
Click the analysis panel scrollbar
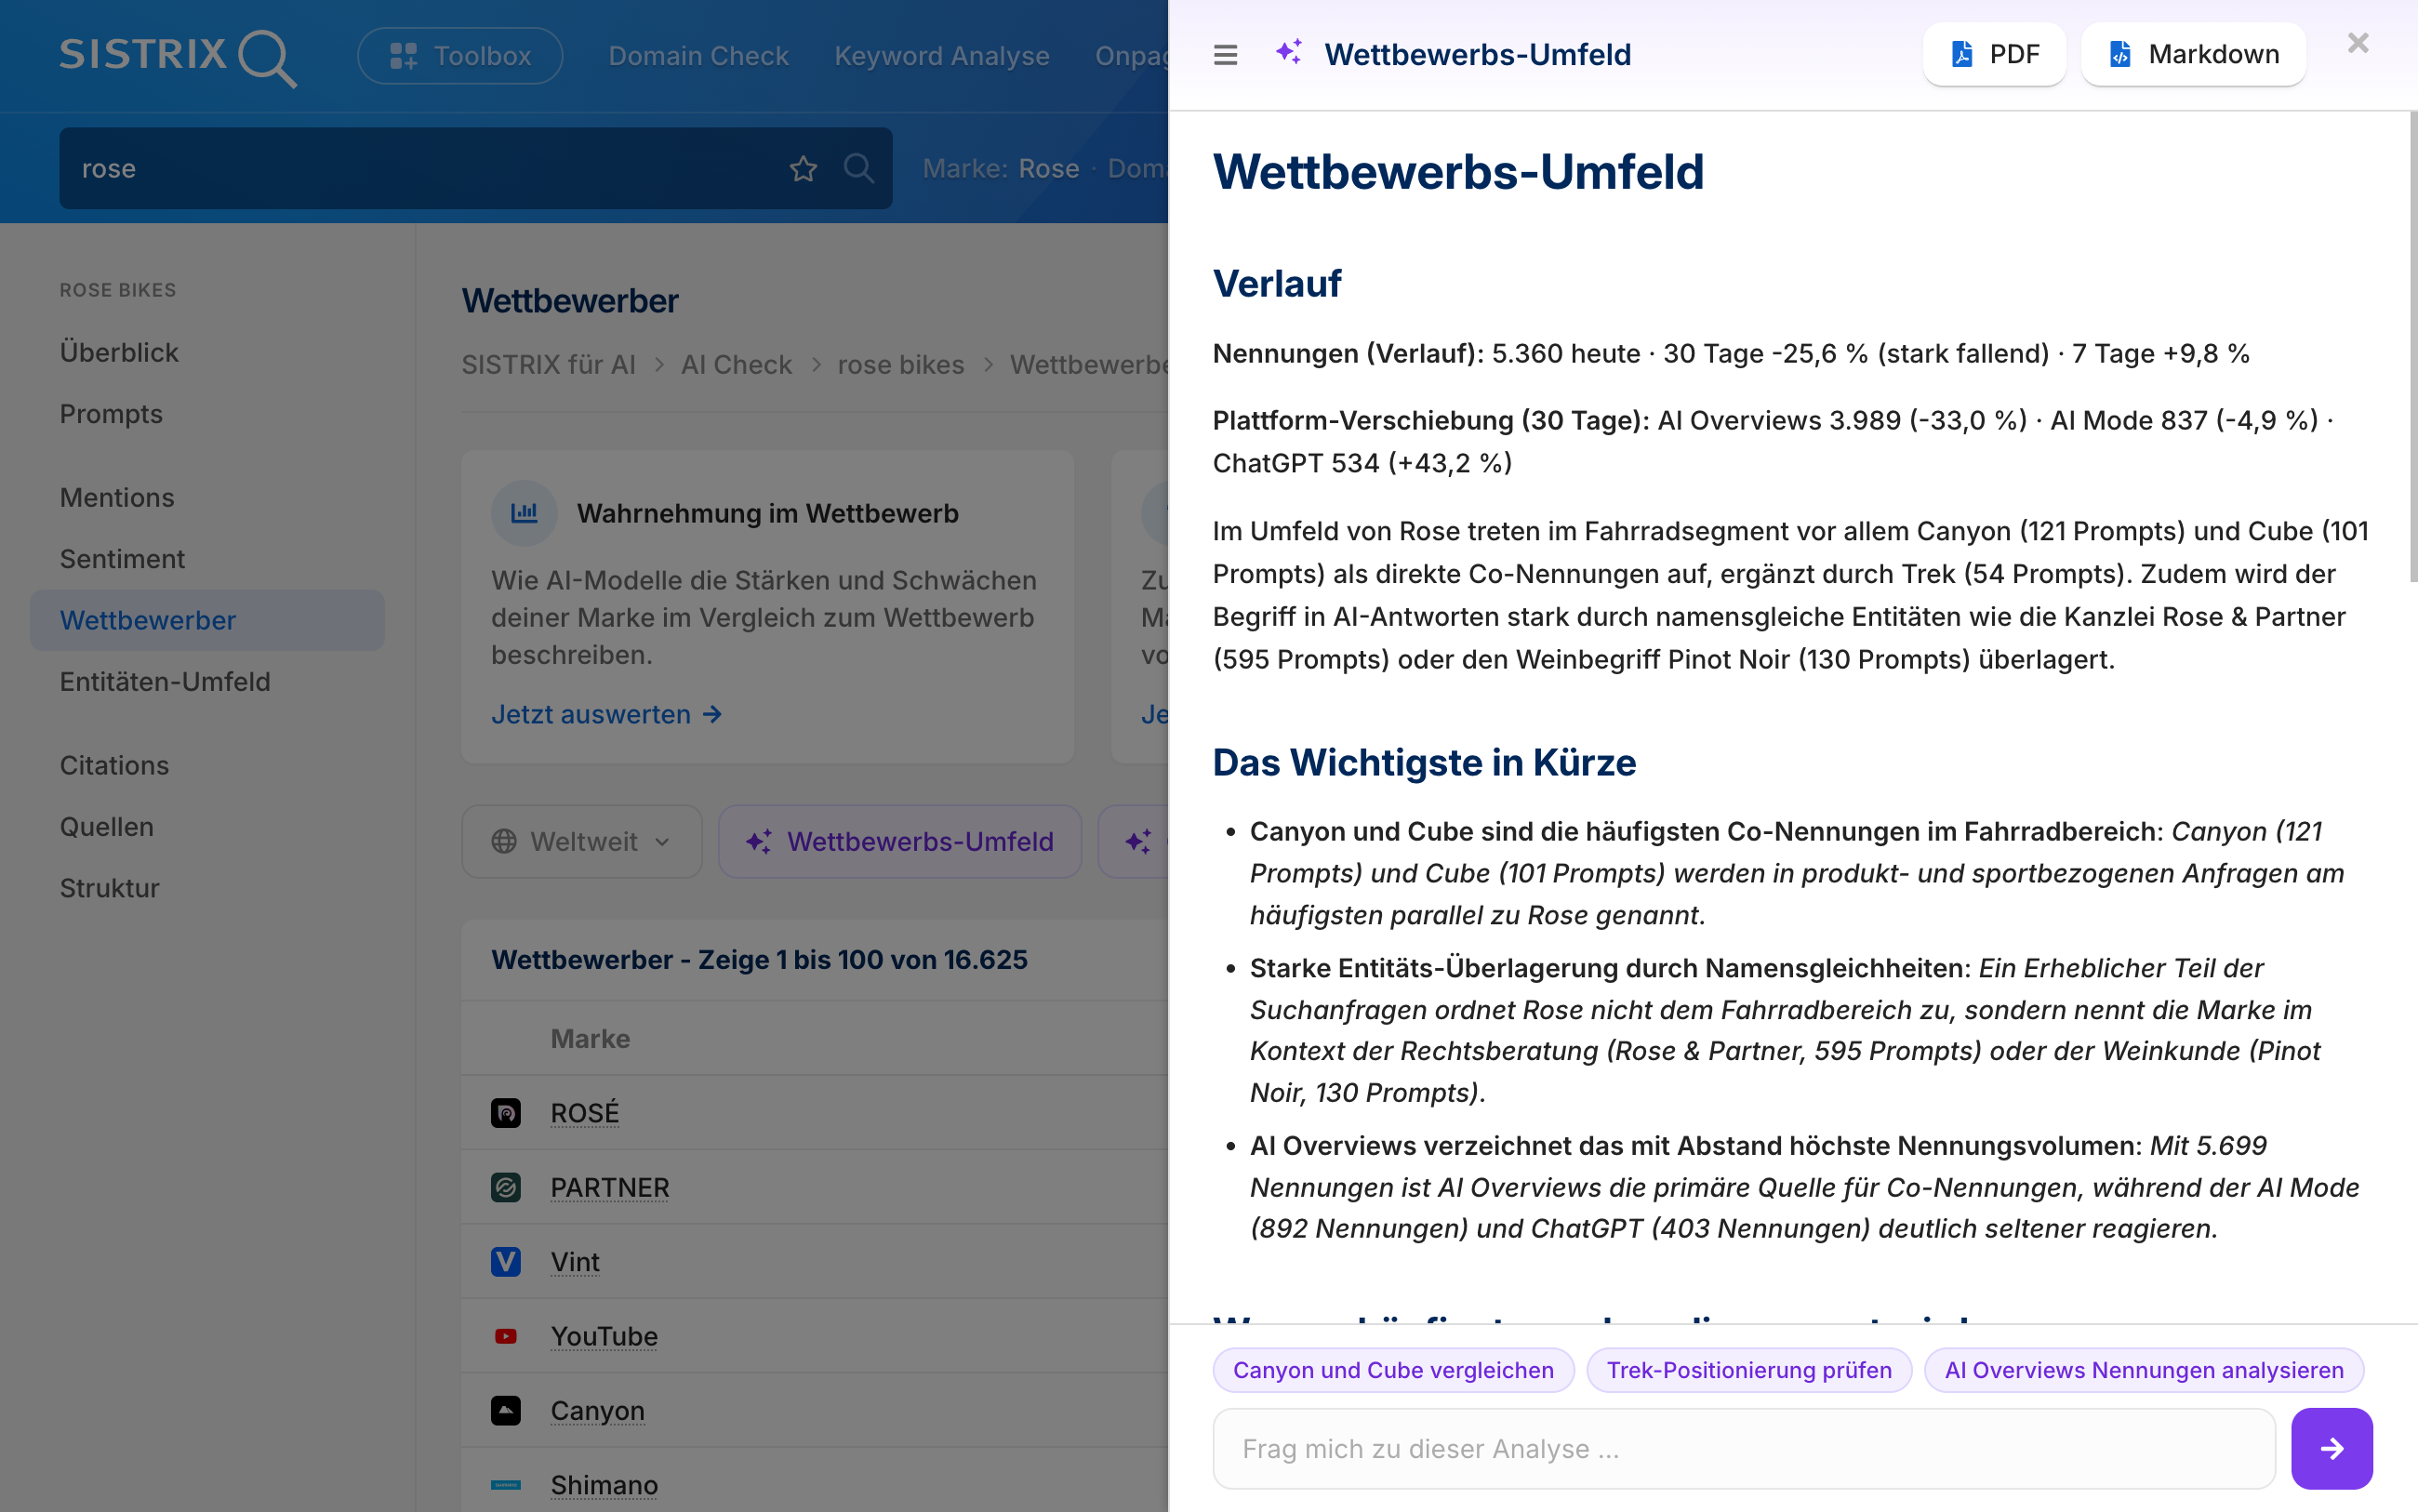click(2412, 347)
